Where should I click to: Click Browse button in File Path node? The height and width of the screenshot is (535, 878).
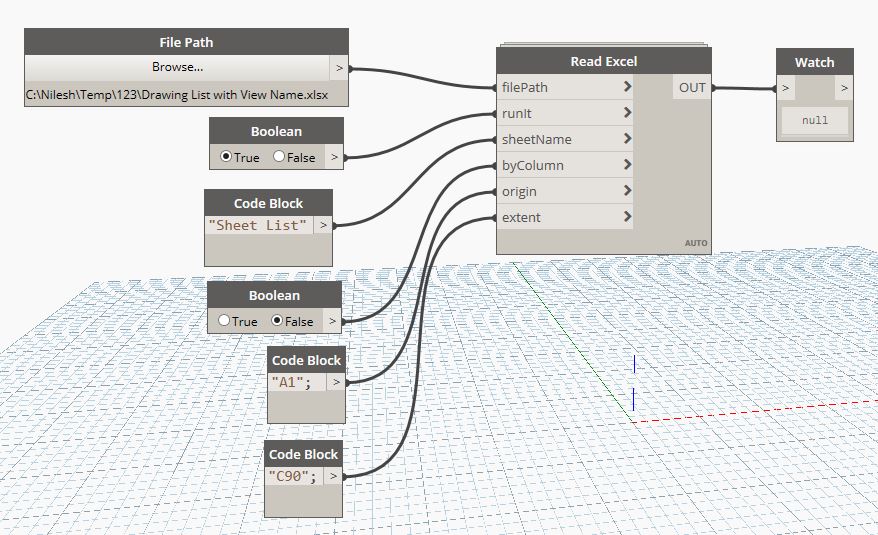177,67
